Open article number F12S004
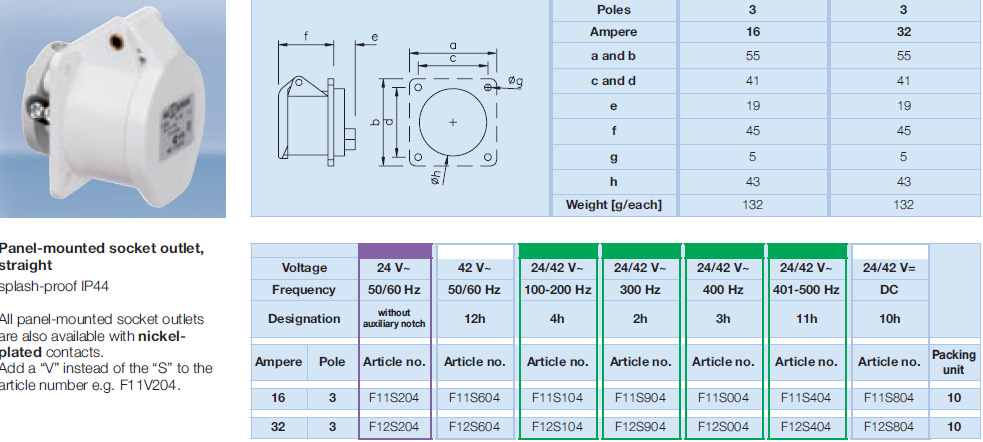The image size is (983, 442). [723, 426]
